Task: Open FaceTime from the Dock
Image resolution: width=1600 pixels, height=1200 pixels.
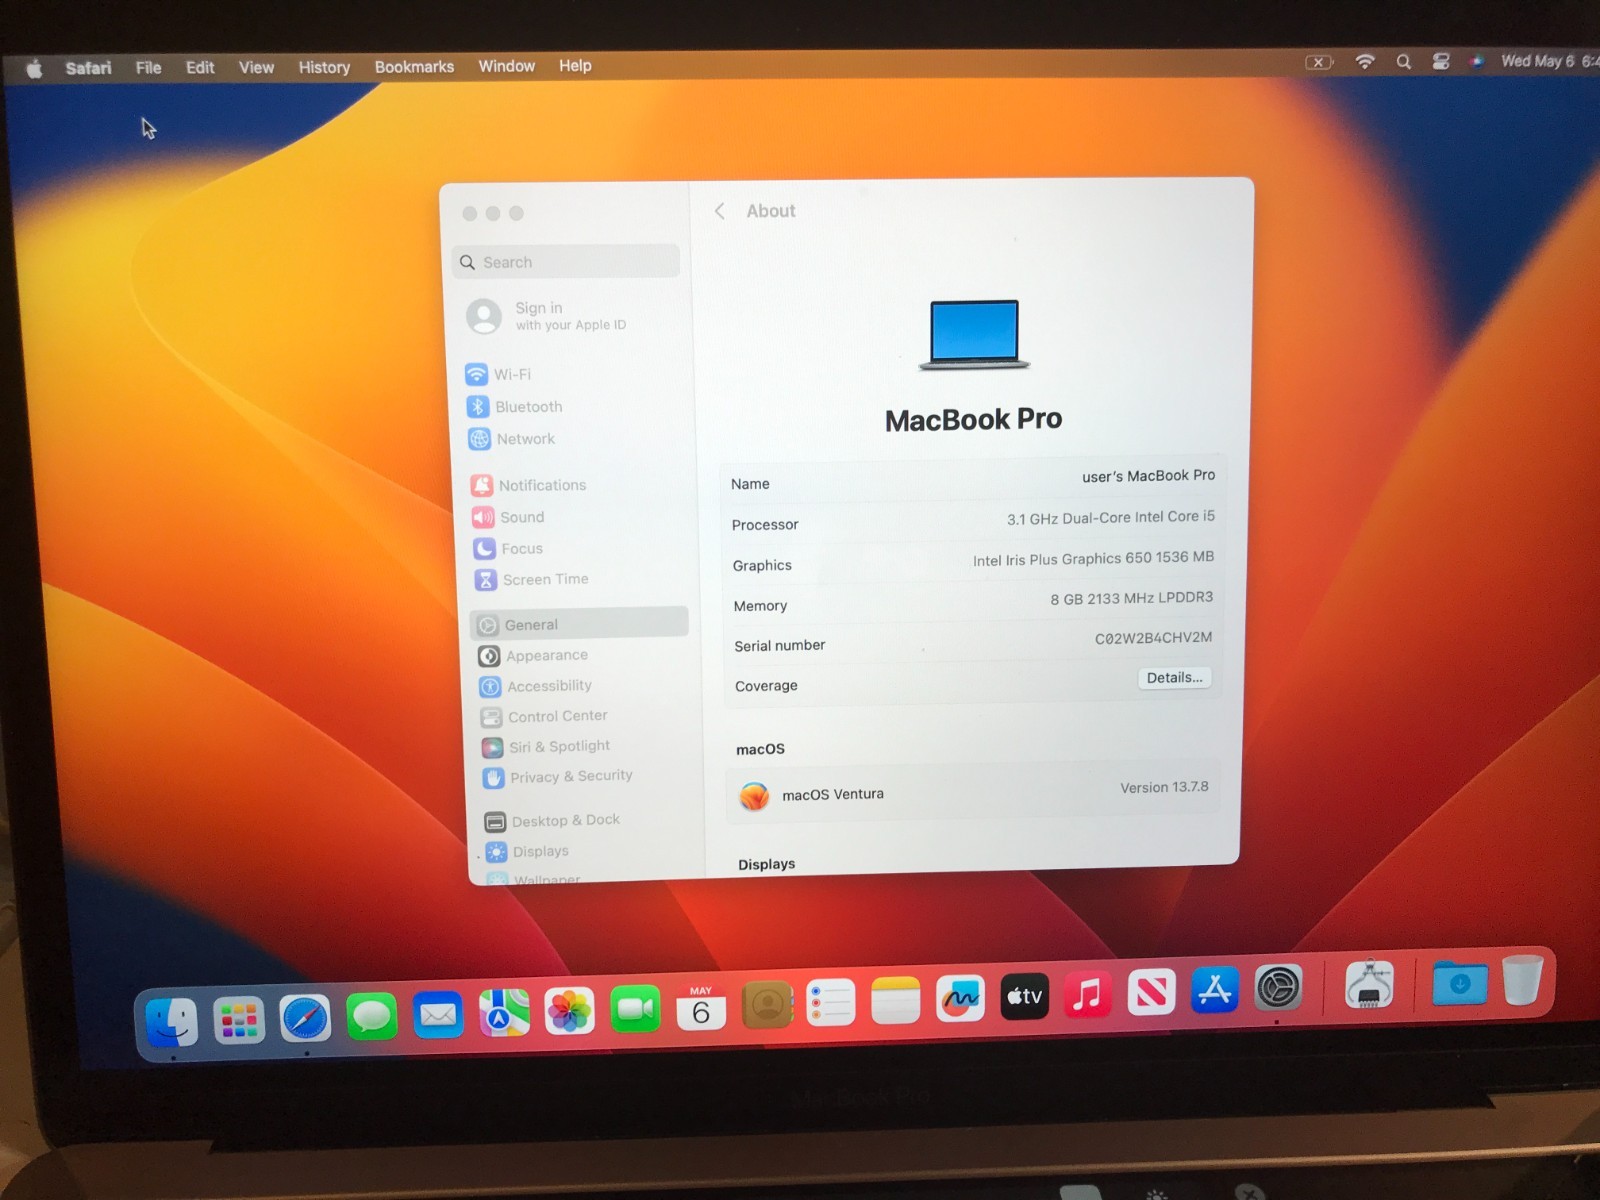Action: point(635,1009)
